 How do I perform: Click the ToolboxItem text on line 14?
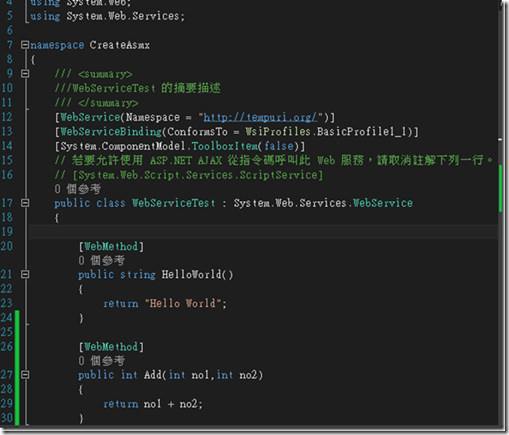pos(225,146)
